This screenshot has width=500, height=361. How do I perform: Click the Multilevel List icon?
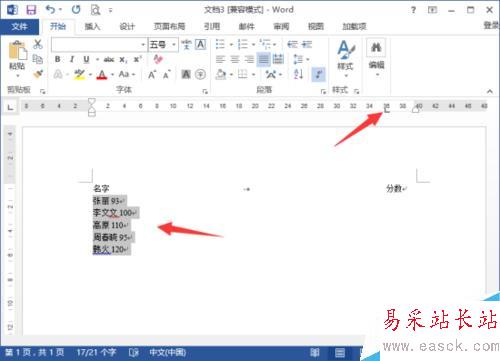[265, 44]
